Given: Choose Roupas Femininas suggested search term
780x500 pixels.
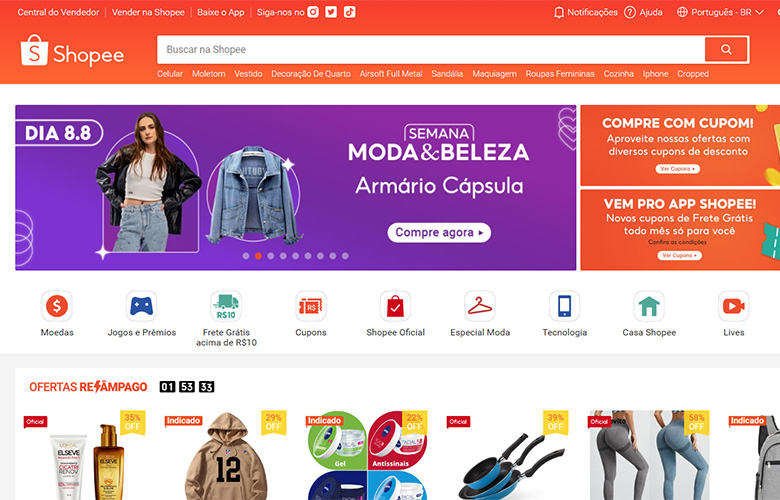Looking at the screenshot, I should click(560, 74).
